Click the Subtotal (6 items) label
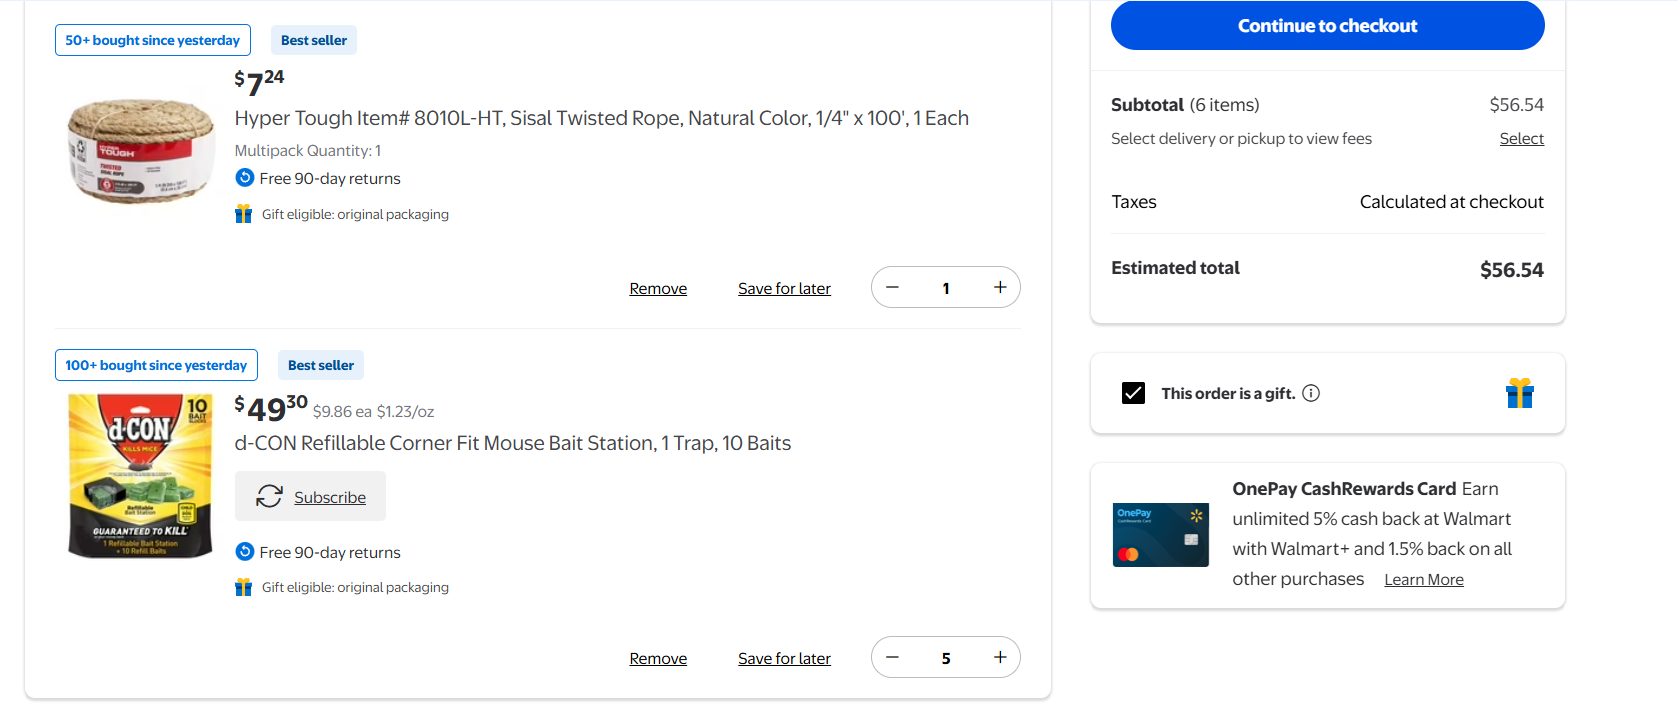The height and width of the screenshot is (723, 1678). [1185, 105]
